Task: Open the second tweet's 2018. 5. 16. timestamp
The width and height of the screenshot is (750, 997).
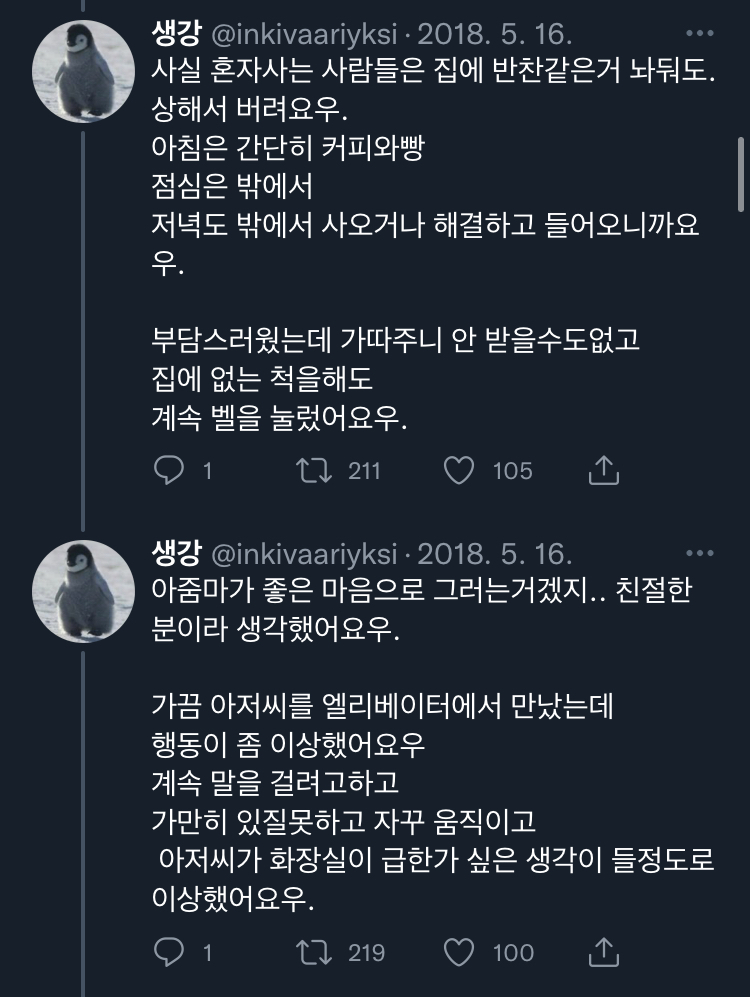Action: [x=492, y=553]
